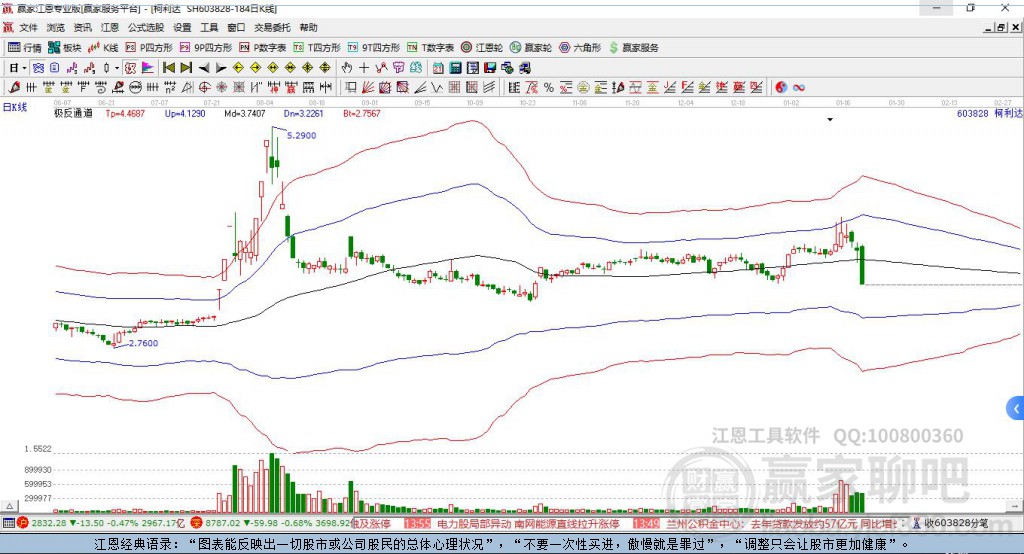
Task: Expand the 日 period dropdown
Action: tap(24, 68)
